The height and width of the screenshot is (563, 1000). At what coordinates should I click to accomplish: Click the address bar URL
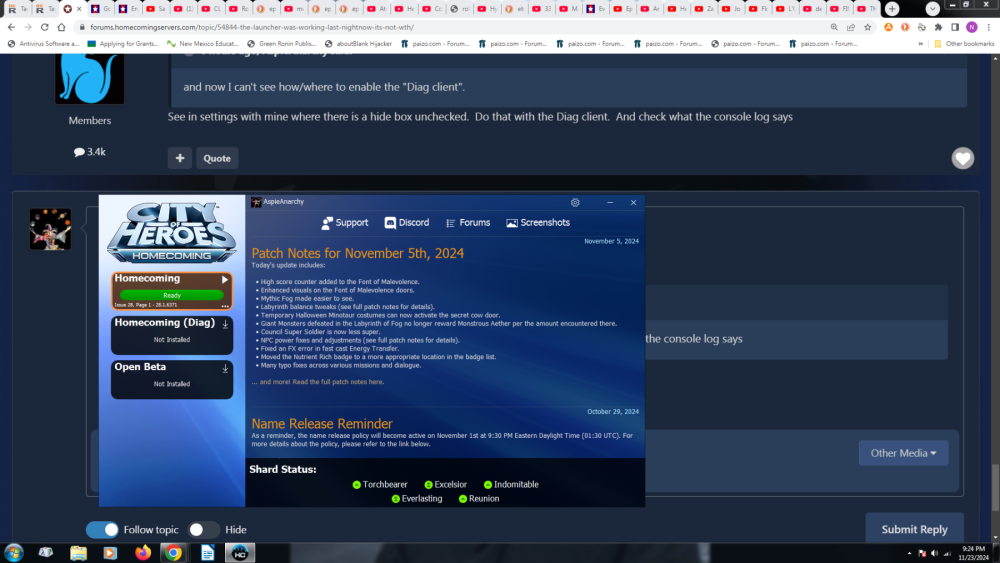pos(252,27)
